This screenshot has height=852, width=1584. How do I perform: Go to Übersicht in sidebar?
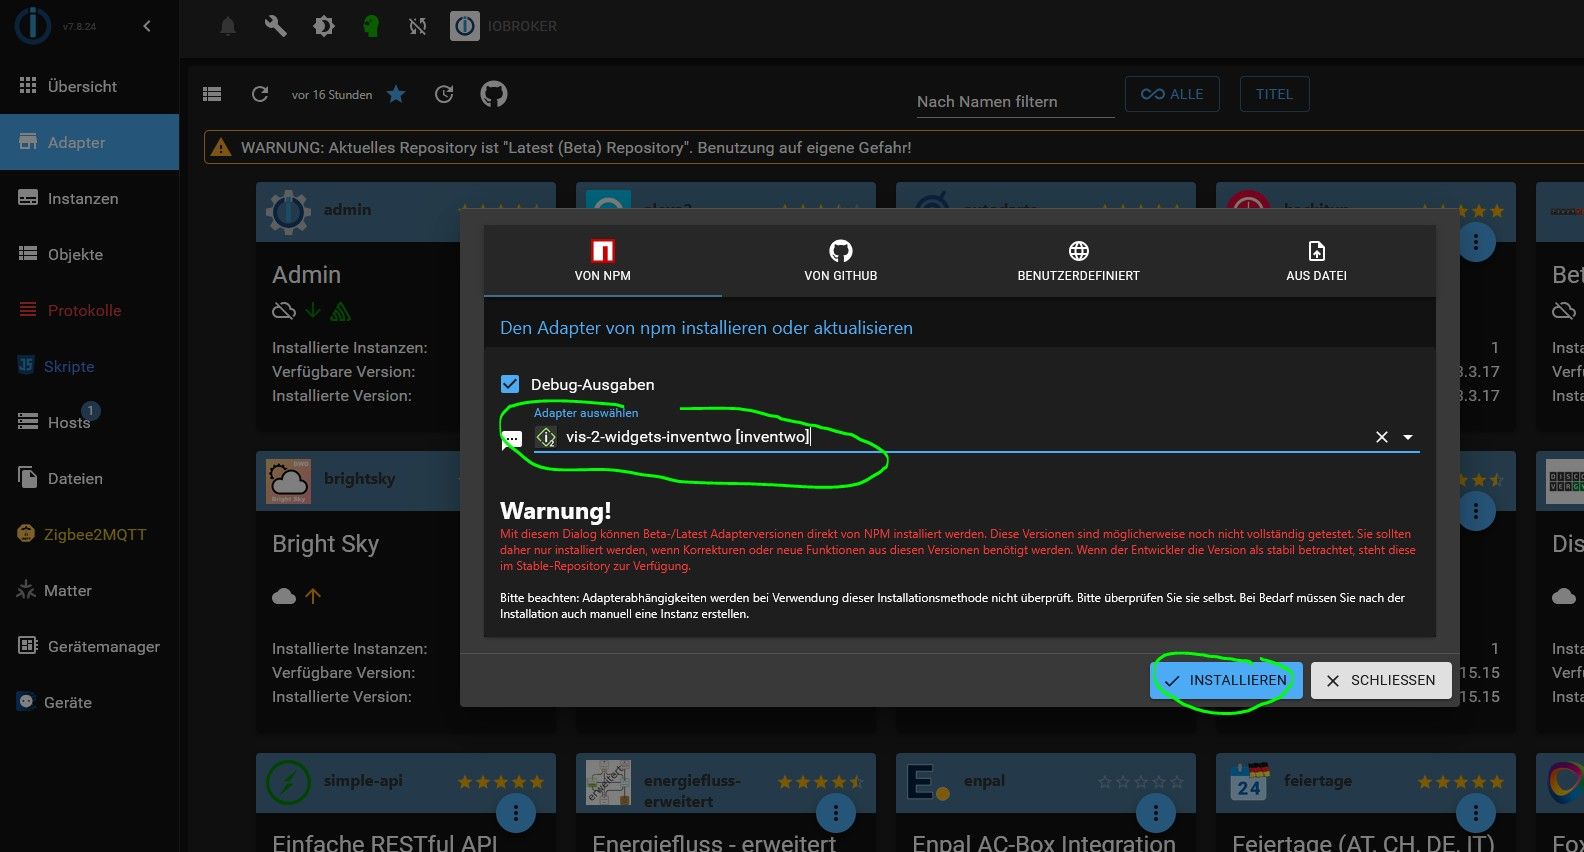coord(89,86)
